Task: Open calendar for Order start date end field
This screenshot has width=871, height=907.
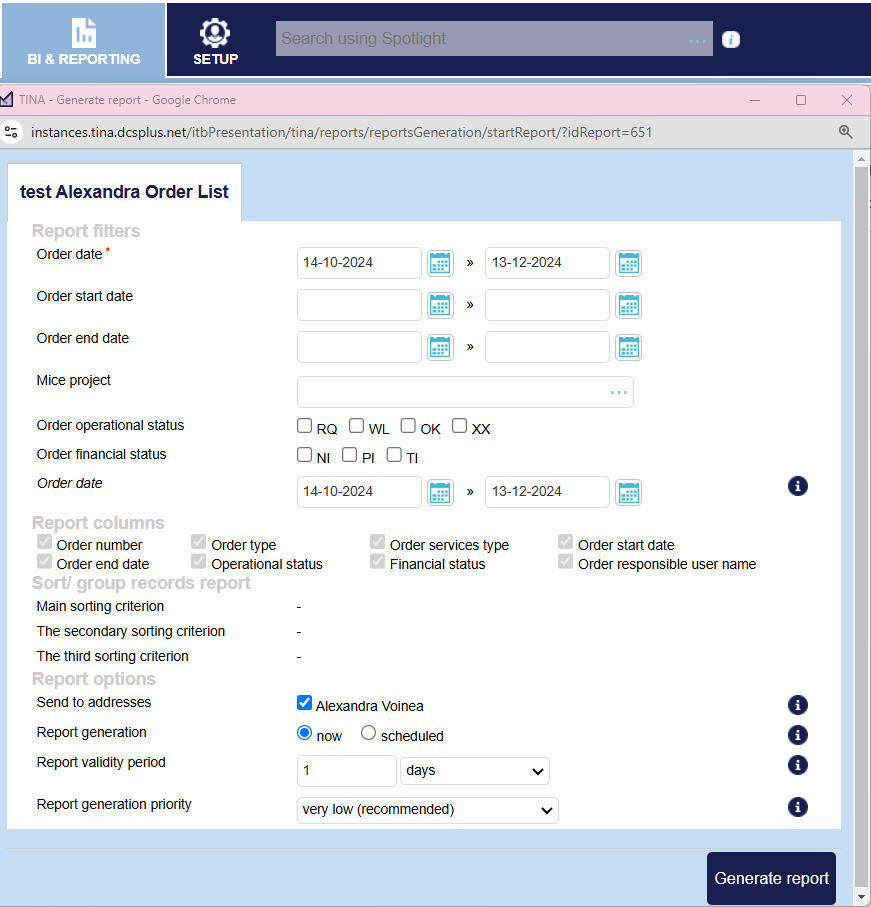Action: click(x=627, y=305)
